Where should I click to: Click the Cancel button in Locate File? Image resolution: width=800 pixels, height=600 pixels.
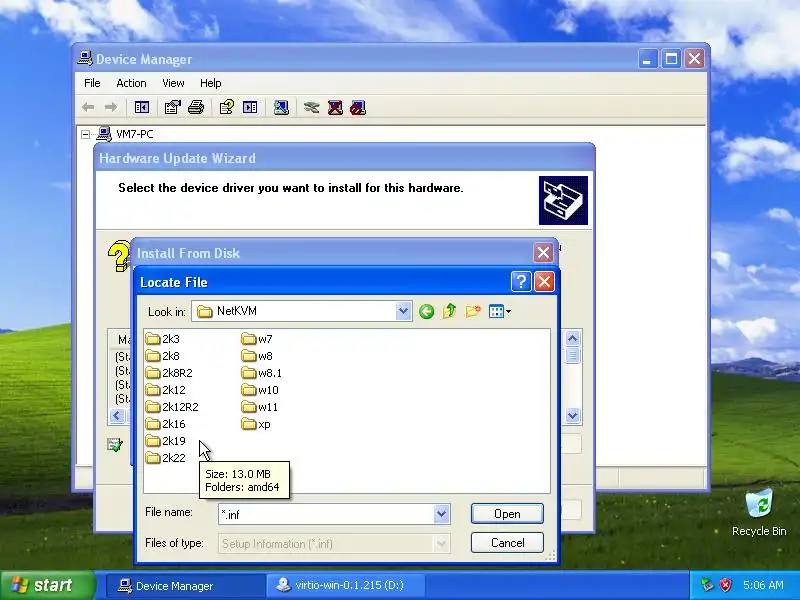(x=507, y=542)
